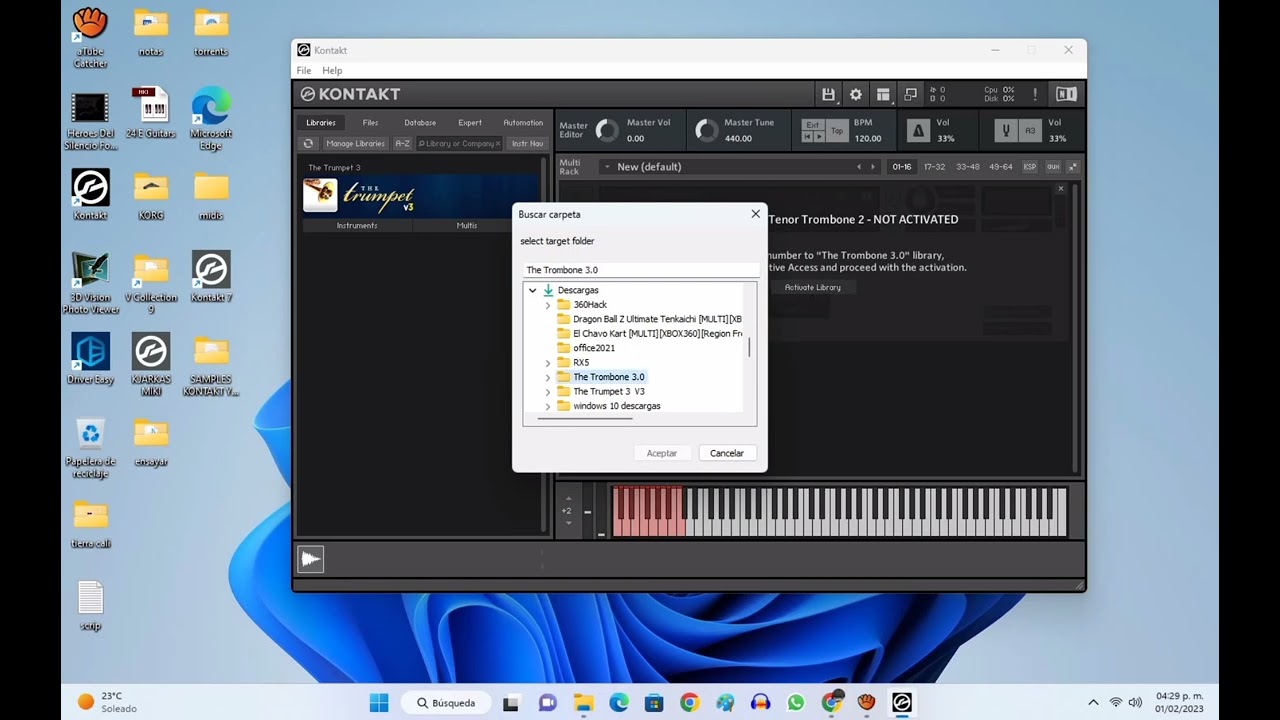Expand the windows 10 descargas folder
This screenshot has height=720, width=1280.
[x=548, y=406]
